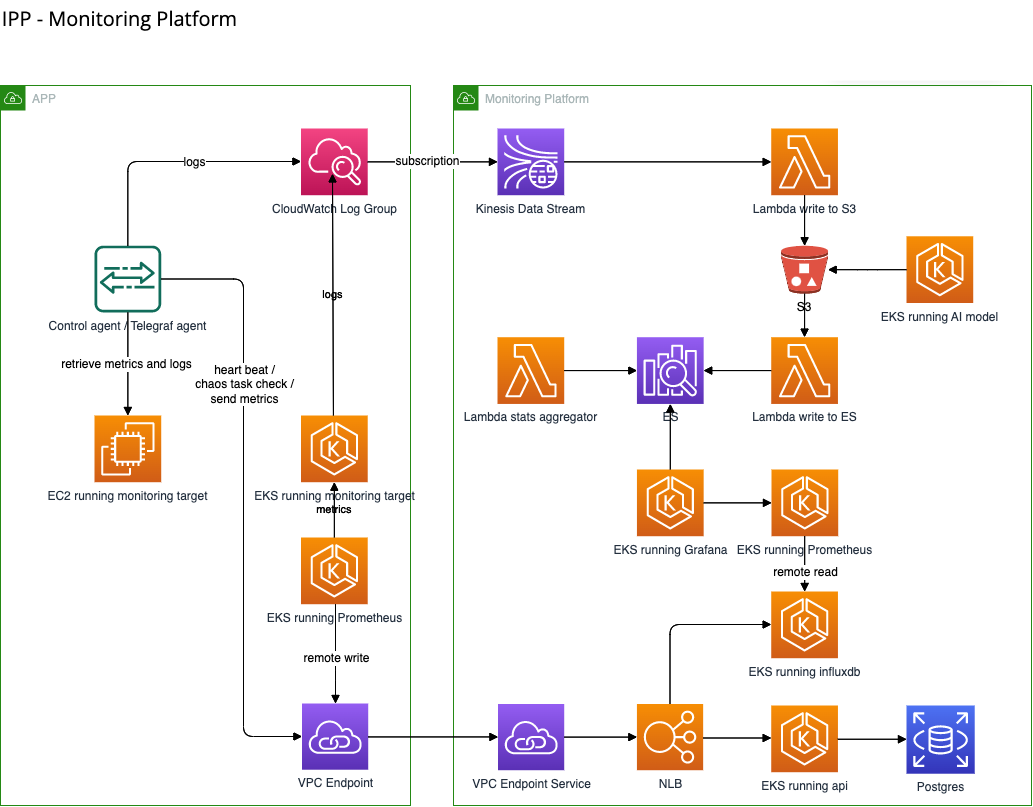This screenshot has width=1033, height=807.
Task: Select the 'retrieve metrics and logs' label
Action: [x=126, y=364]
